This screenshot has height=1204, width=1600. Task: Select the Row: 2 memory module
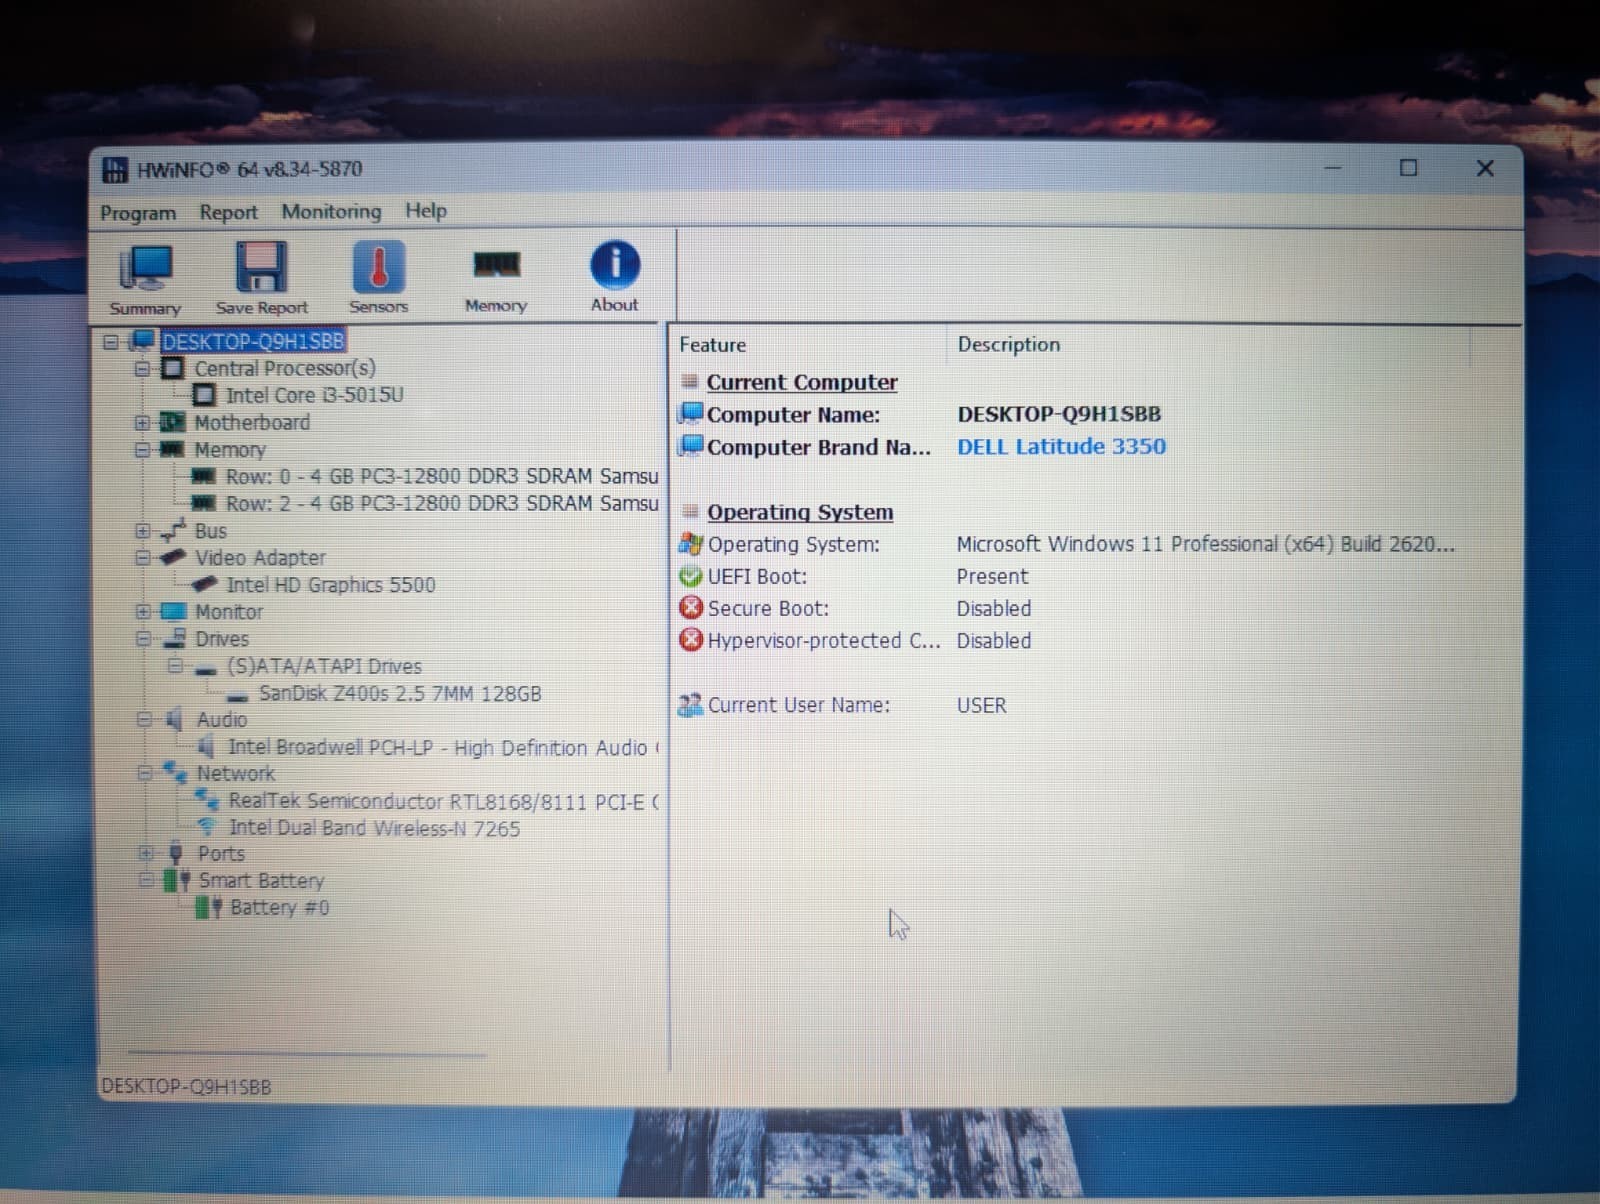pos(441,503)
